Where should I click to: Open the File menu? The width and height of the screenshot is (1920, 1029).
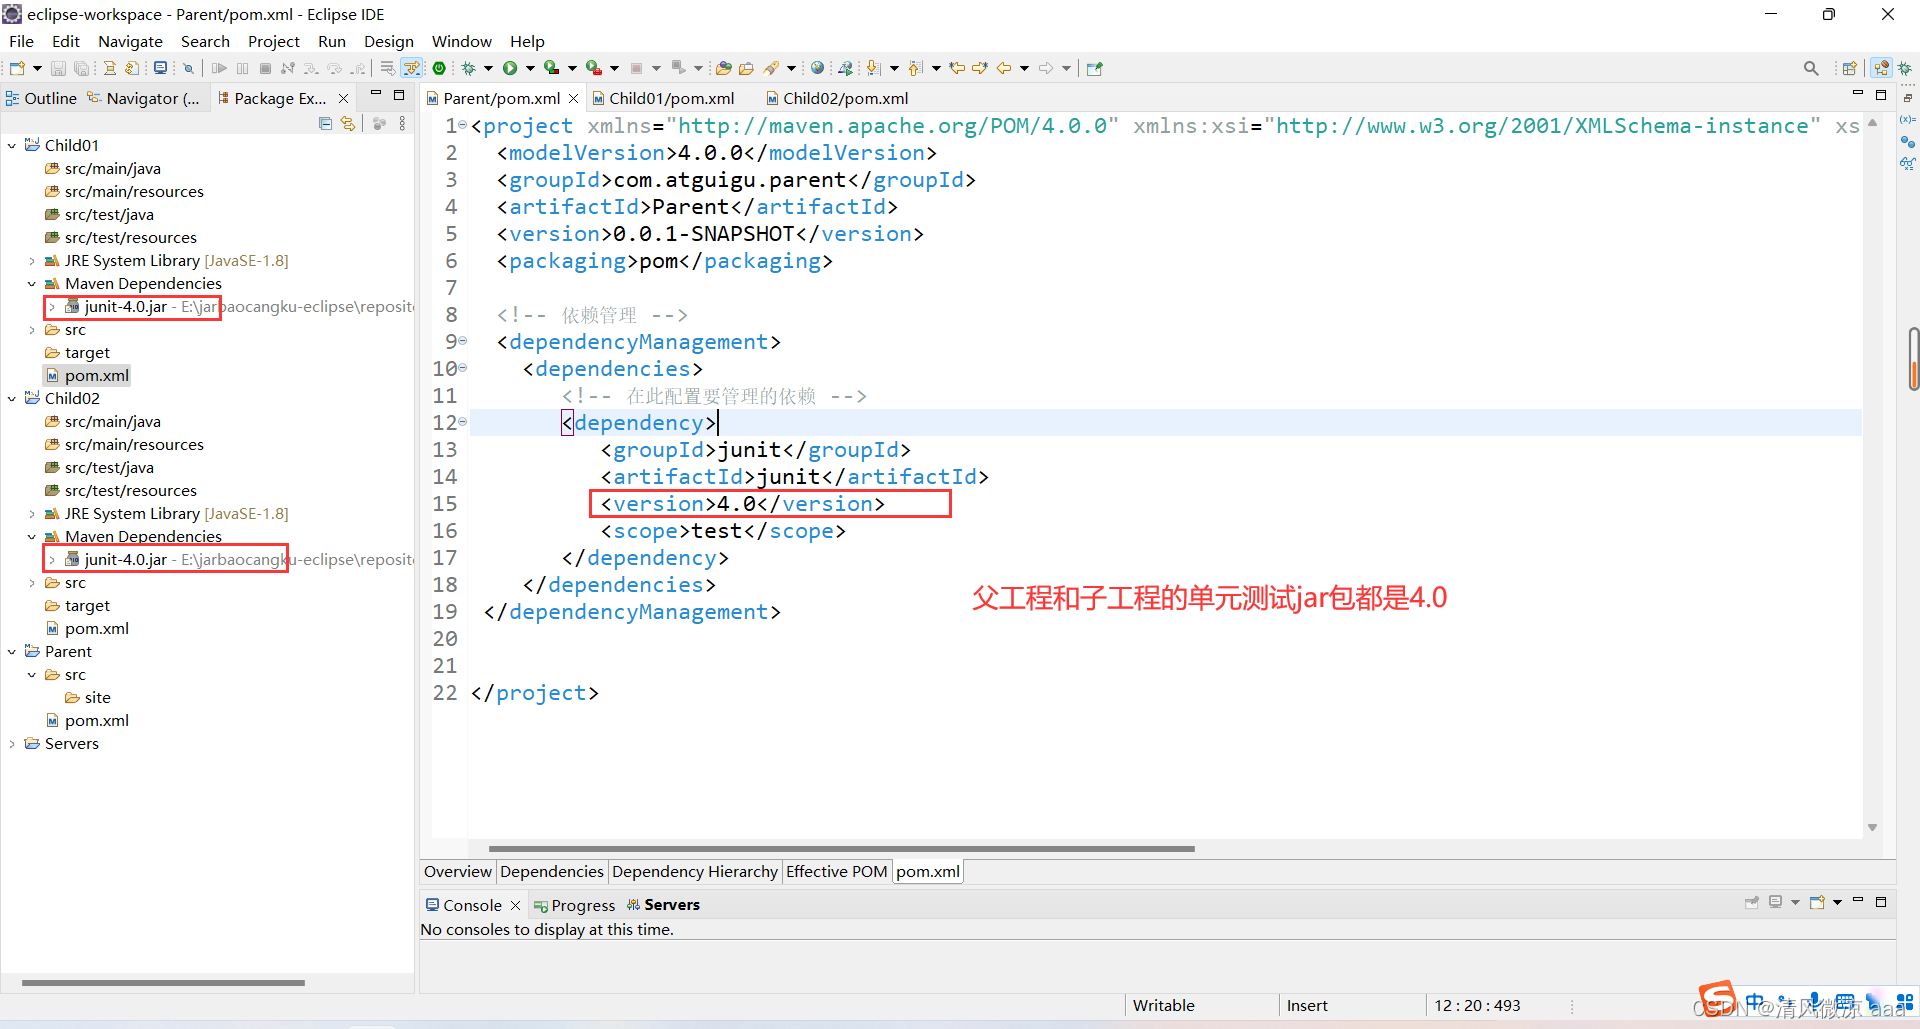click(x=21, y=41)
